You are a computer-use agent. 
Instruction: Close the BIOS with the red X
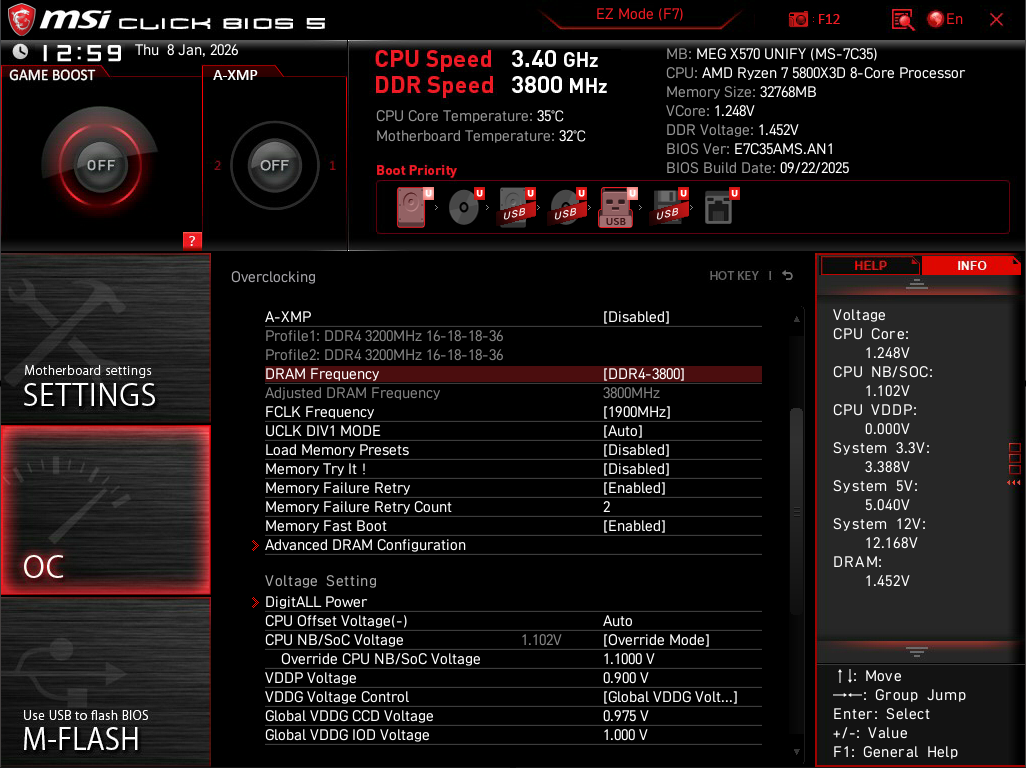point(996,20)
